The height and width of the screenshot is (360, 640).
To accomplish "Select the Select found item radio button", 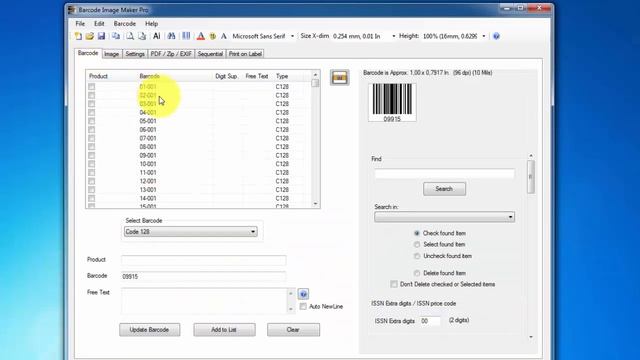I will (x=417, y=244).
